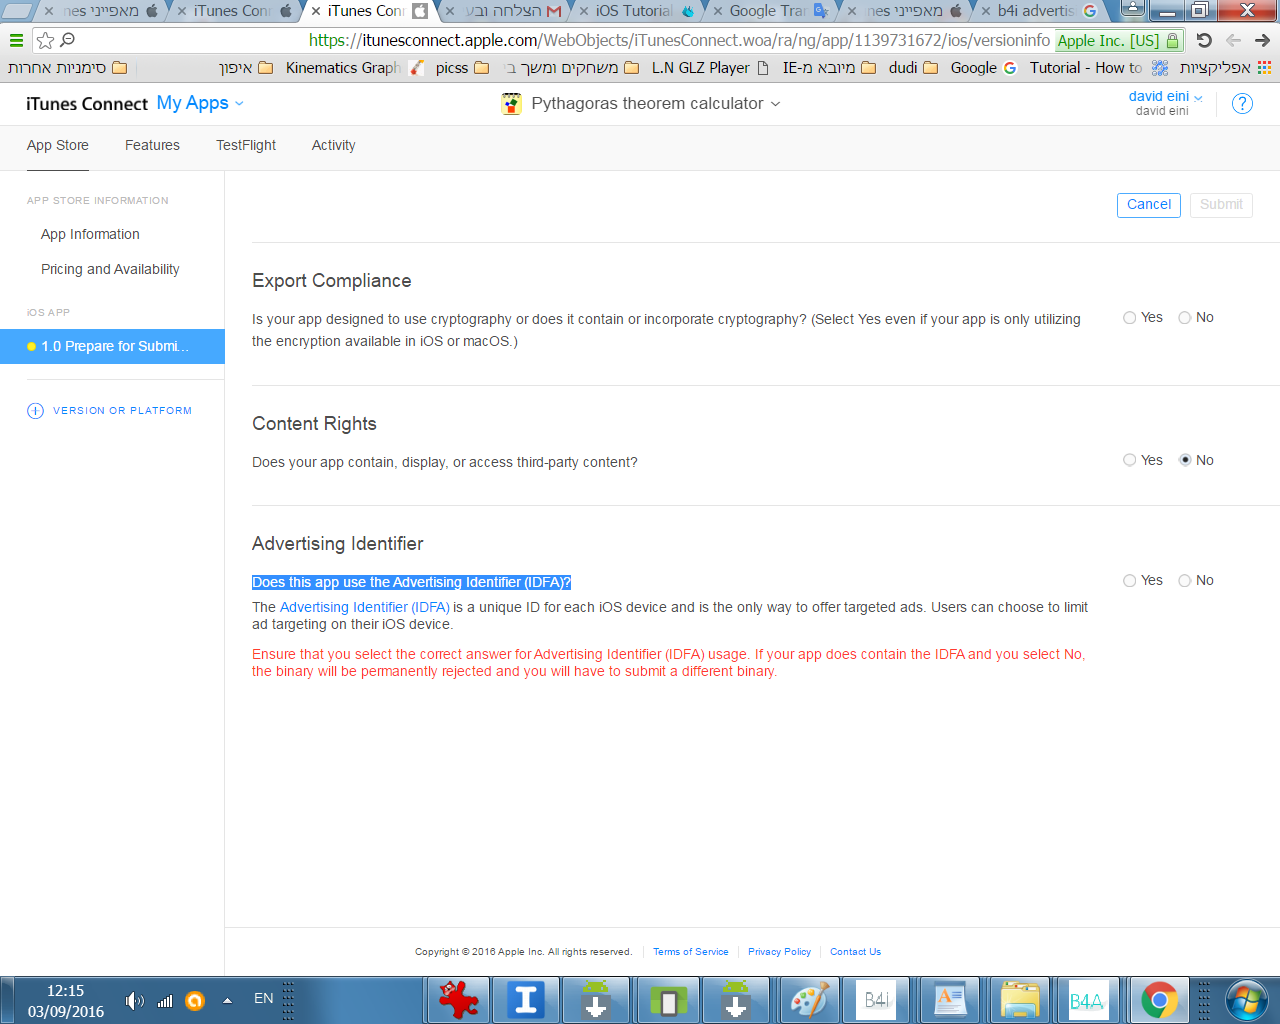The height and width of the screenshot is (1024, 1280).
Task: Click the taskbar clock and date
Action: [66, 1001]
